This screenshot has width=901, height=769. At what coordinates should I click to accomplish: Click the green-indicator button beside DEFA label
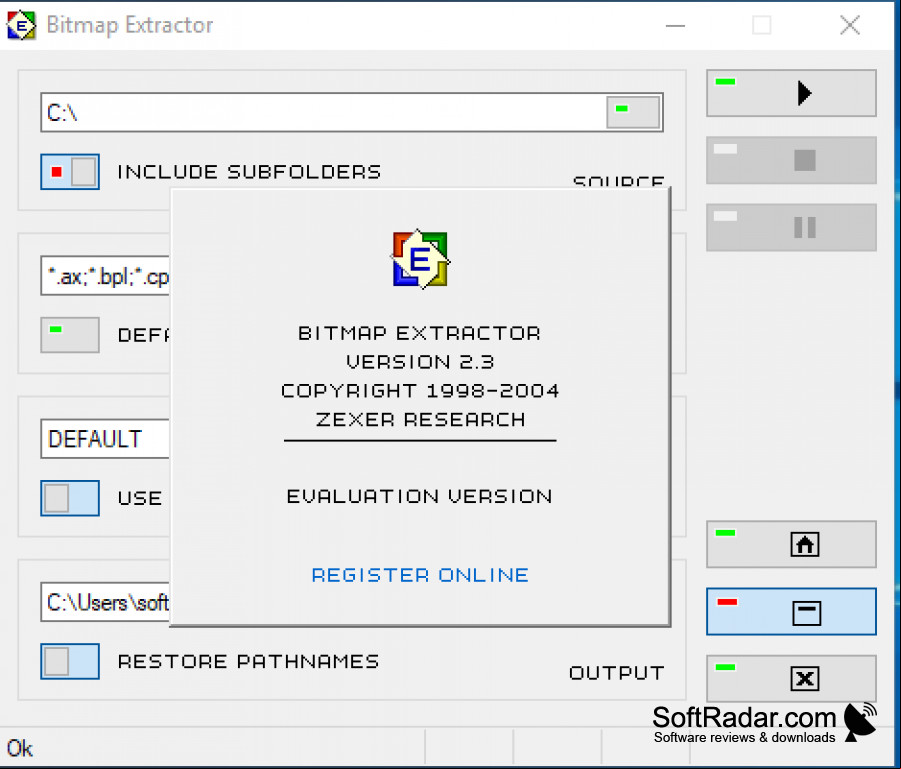click(x=70, y=335)
